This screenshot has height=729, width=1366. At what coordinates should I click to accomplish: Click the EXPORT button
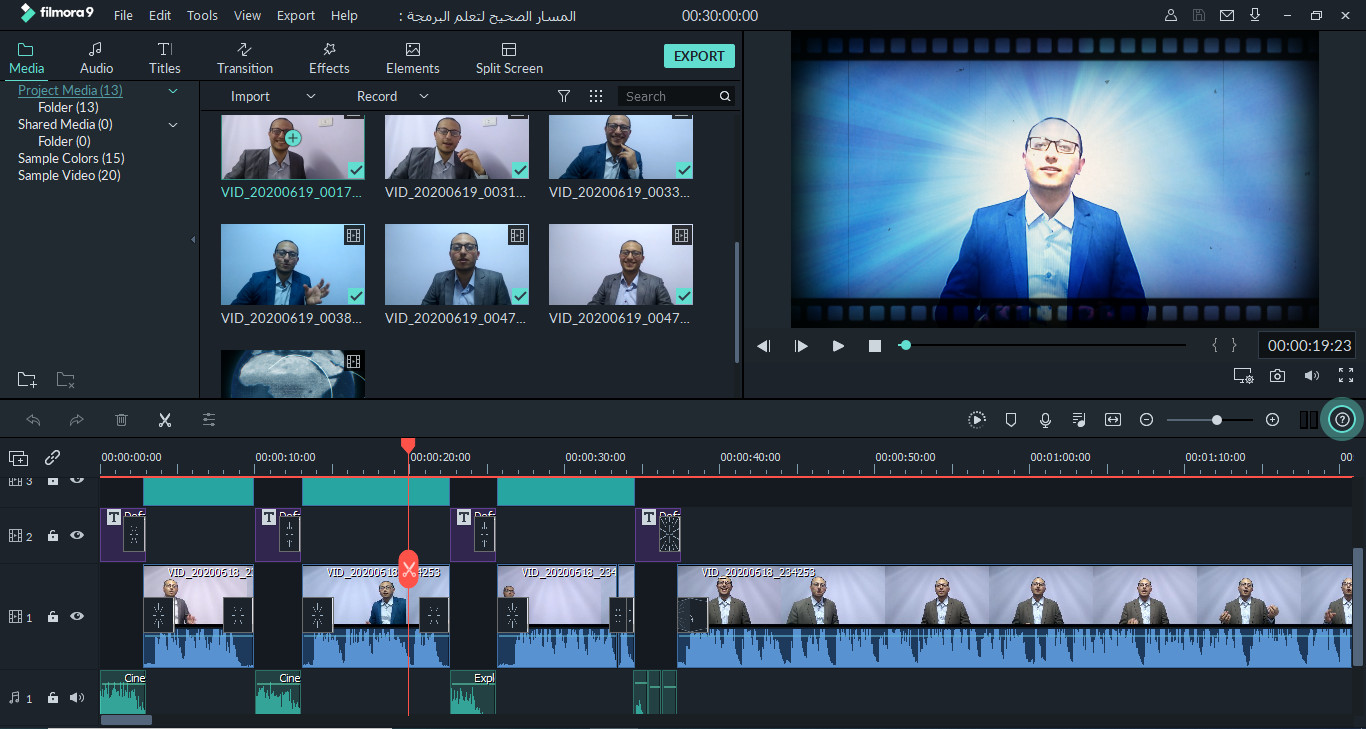699,56
